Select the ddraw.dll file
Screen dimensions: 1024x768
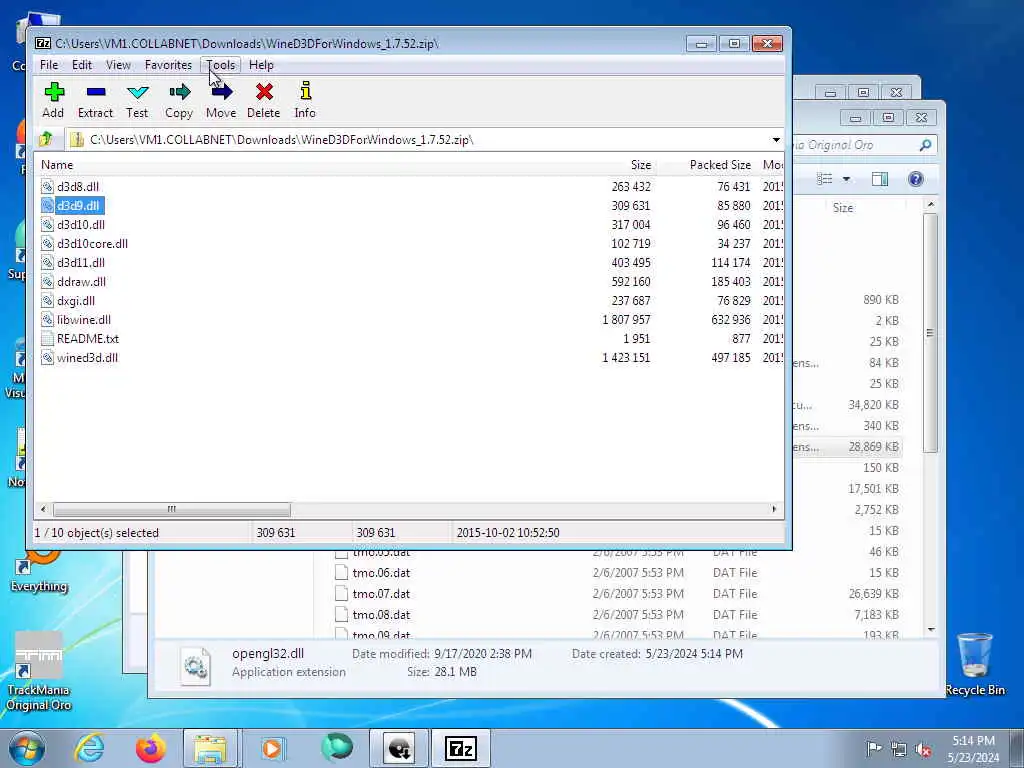click(x=82, y=281)
